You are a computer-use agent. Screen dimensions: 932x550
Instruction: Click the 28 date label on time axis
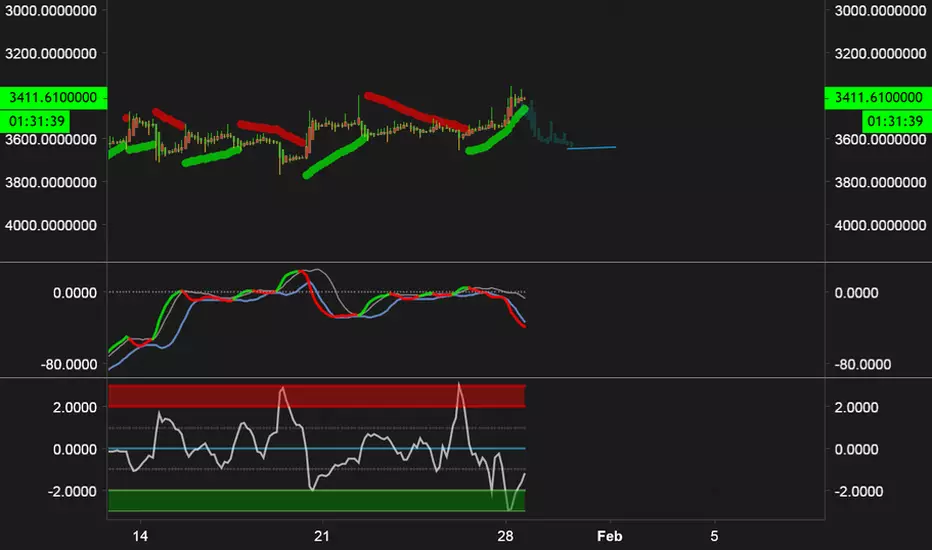tap(505, 536)
